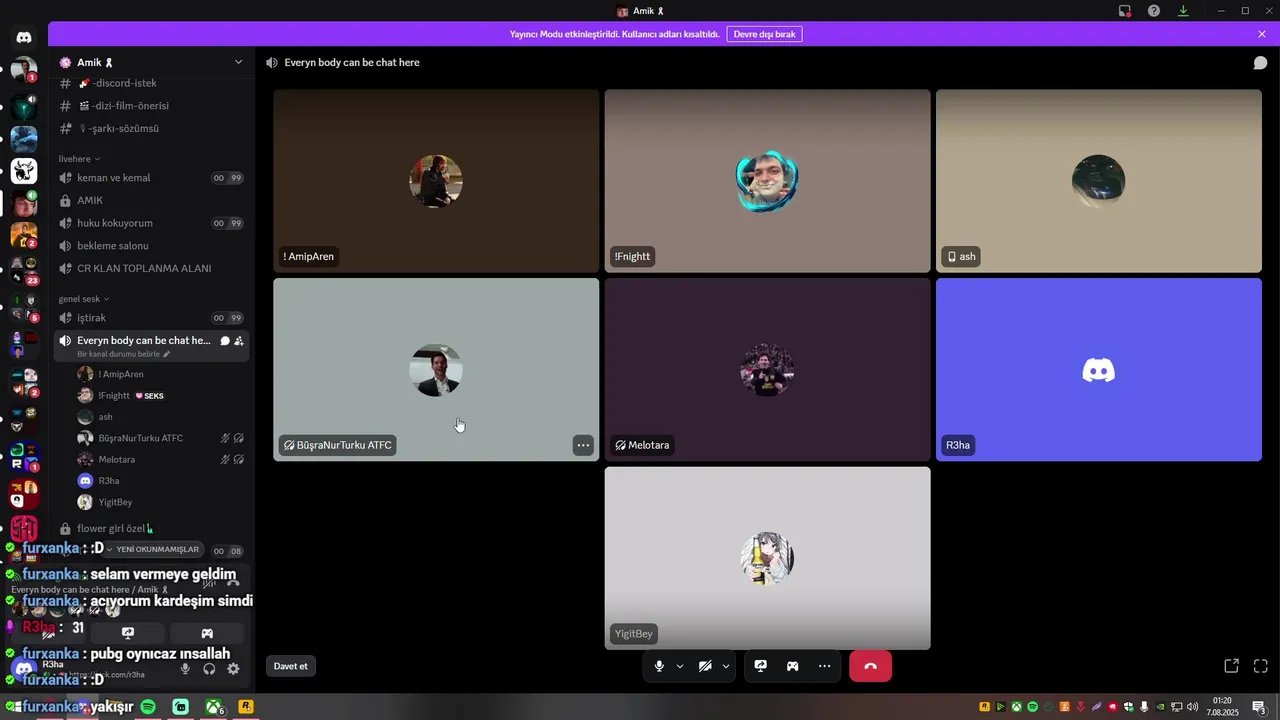Join bekleme salonu voice channel
Image resolution: width=1280 pixels, height=720 pixels.
[x=152, y=246]
